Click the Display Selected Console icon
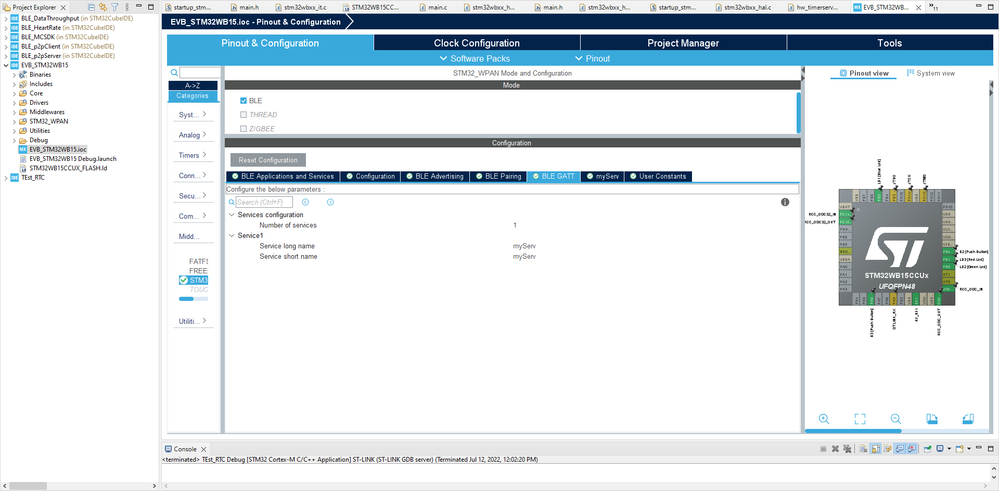This screenshot has height=491, width=999. [942, 449]
